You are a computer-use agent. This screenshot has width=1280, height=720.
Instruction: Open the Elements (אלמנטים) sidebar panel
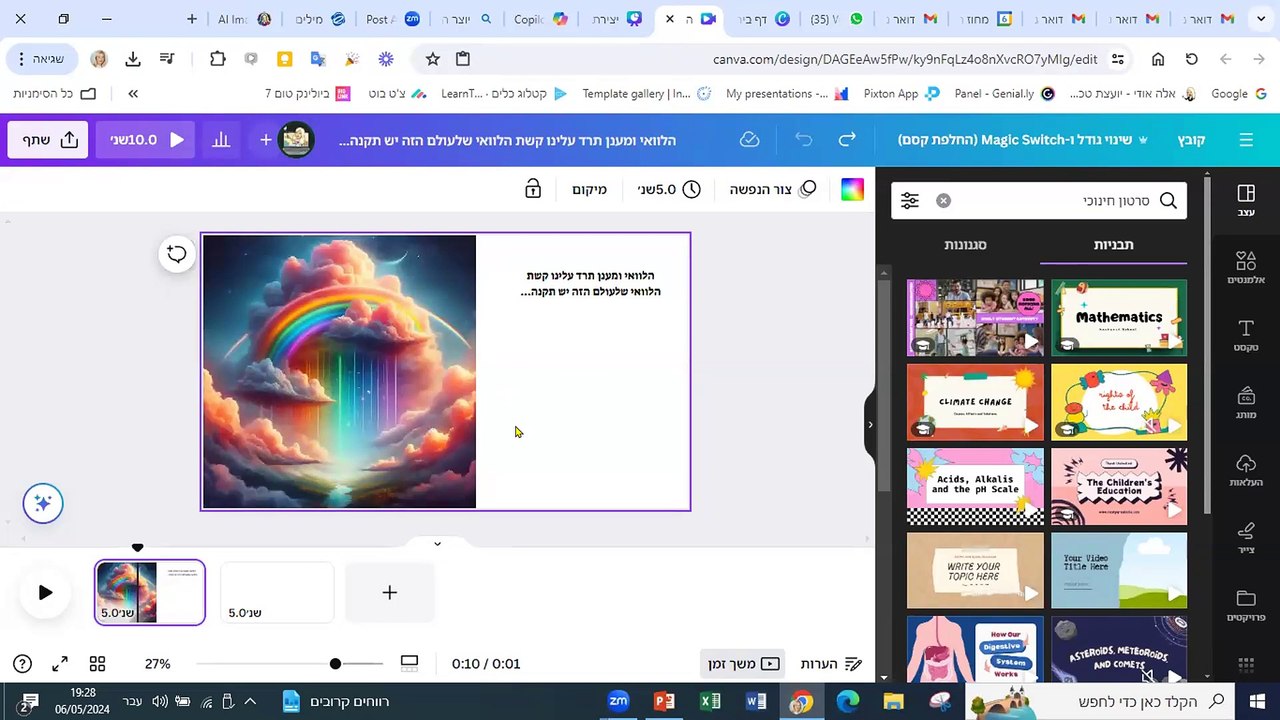point(1245,267)
